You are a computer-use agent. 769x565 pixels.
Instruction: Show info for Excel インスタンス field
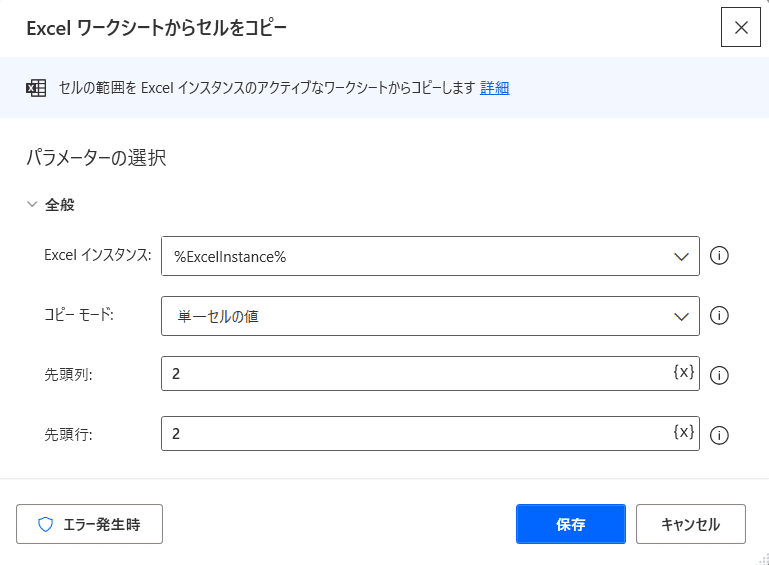(719, 256)
